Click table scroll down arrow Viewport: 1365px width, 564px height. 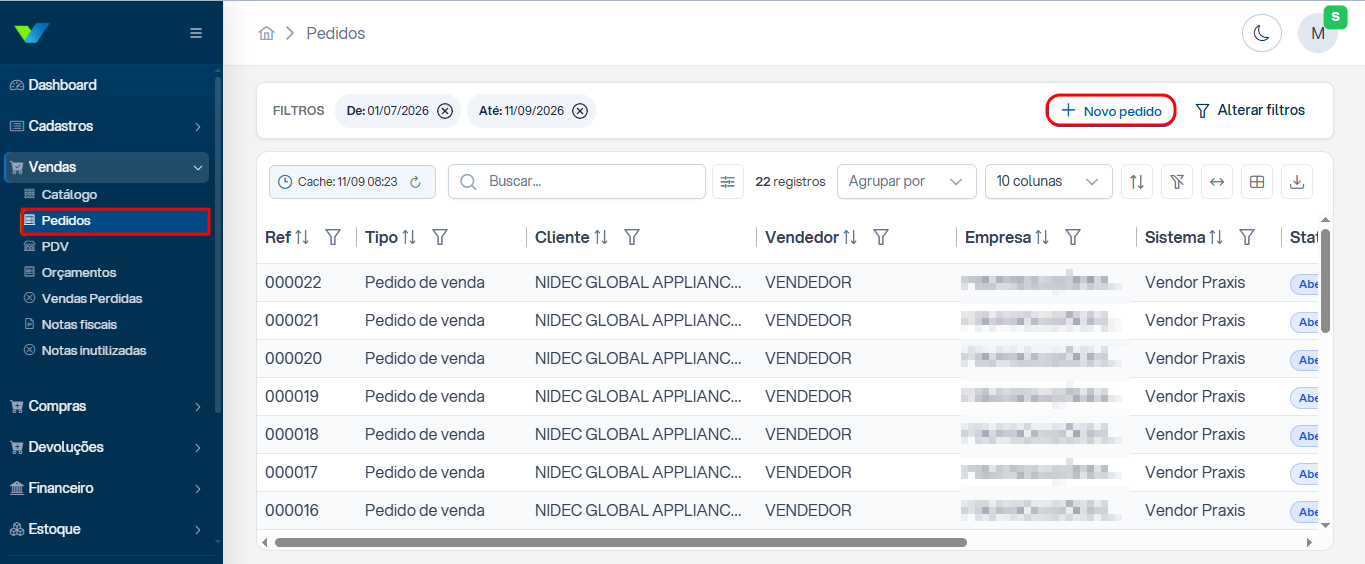tap(1326, 524)
